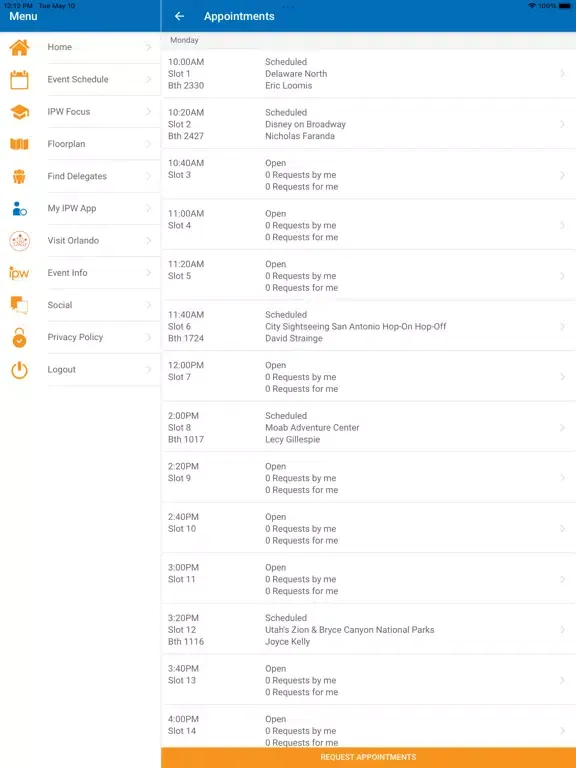Open Event Schedule from the menu
576x768 pixels.
coord(80,79)
